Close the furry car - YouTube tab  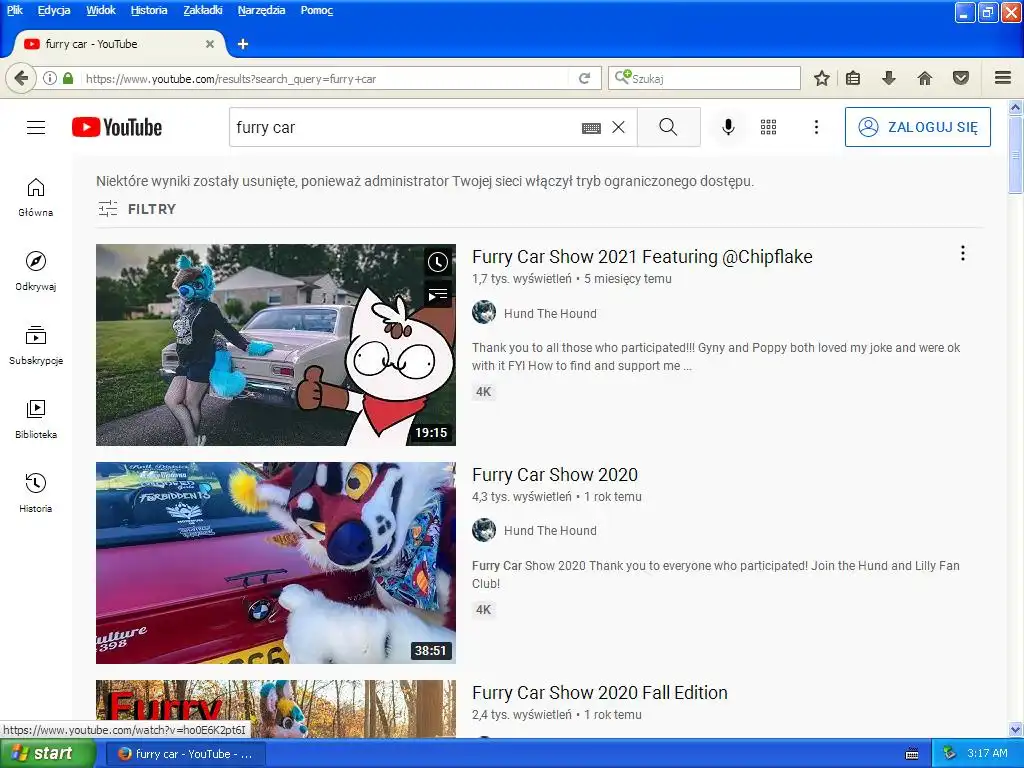point(210,44)
